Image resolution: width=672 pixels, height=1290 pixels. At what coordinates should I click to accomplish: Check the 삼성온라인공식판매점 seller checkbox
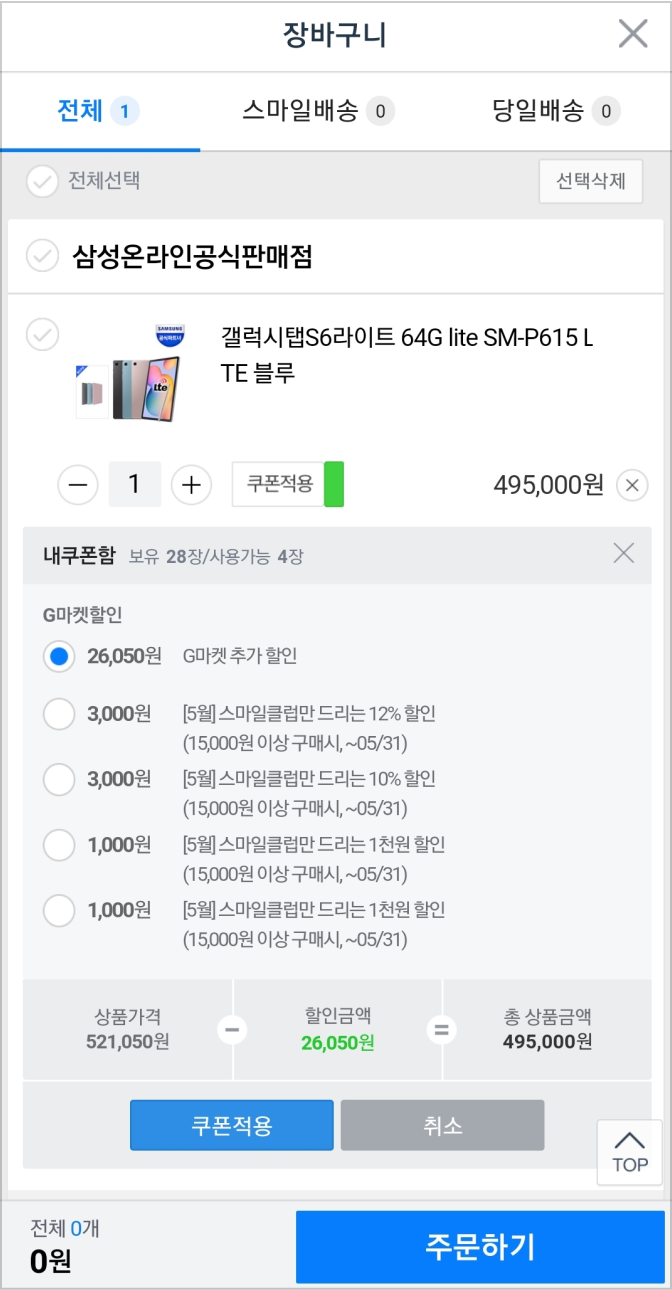pos(42,257)
